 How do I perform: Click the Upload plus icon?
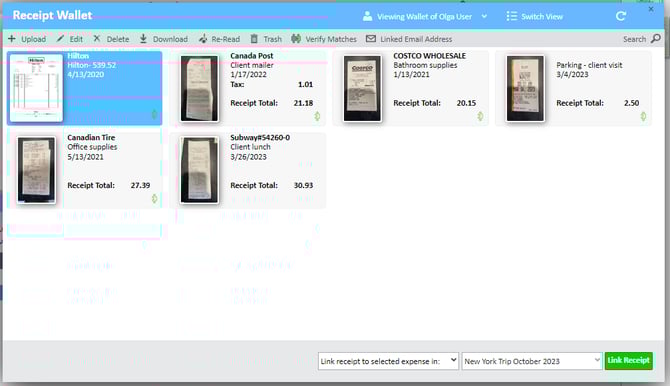click(x=12, y=39)
